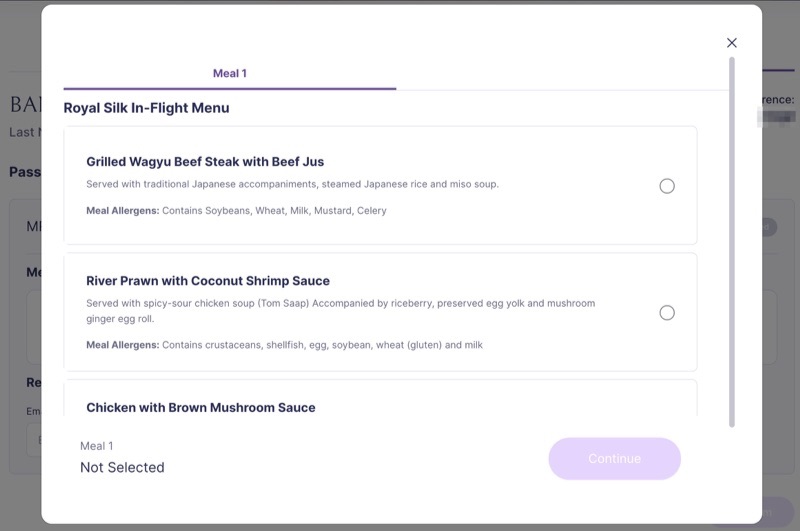
Task: Close the meal selection dialog
Action: (732, 43)
